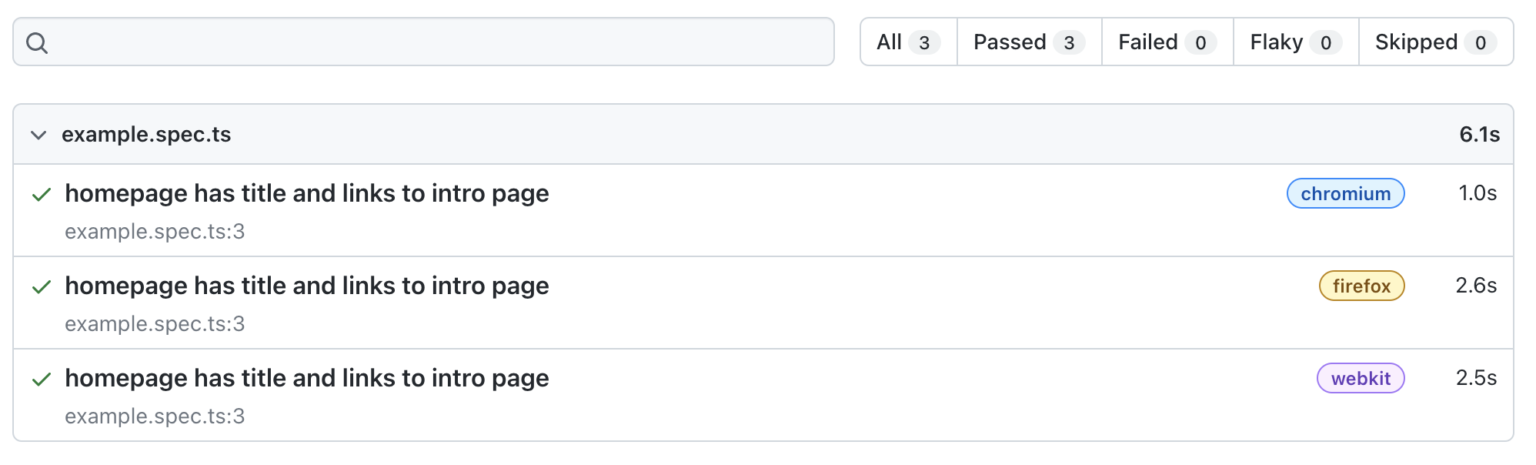
Task: Collapse the example.spec.ts file group
Action: (x=38, y=135)
